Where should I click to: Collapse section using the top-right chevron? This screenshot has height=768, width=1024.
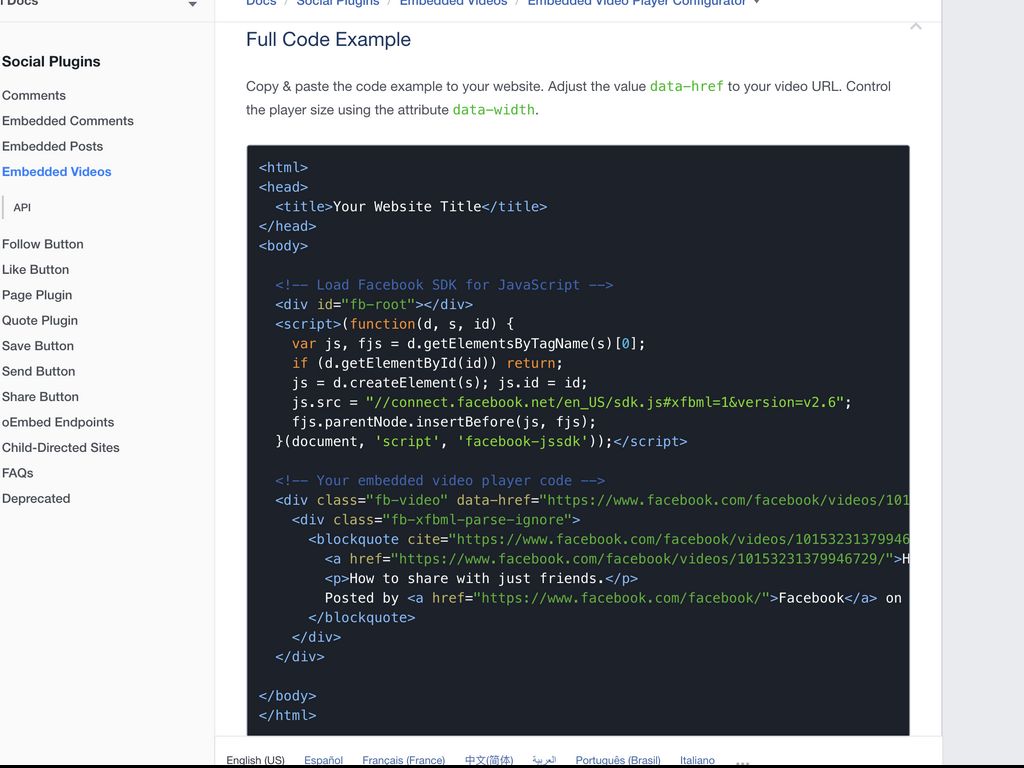[915, 26]
